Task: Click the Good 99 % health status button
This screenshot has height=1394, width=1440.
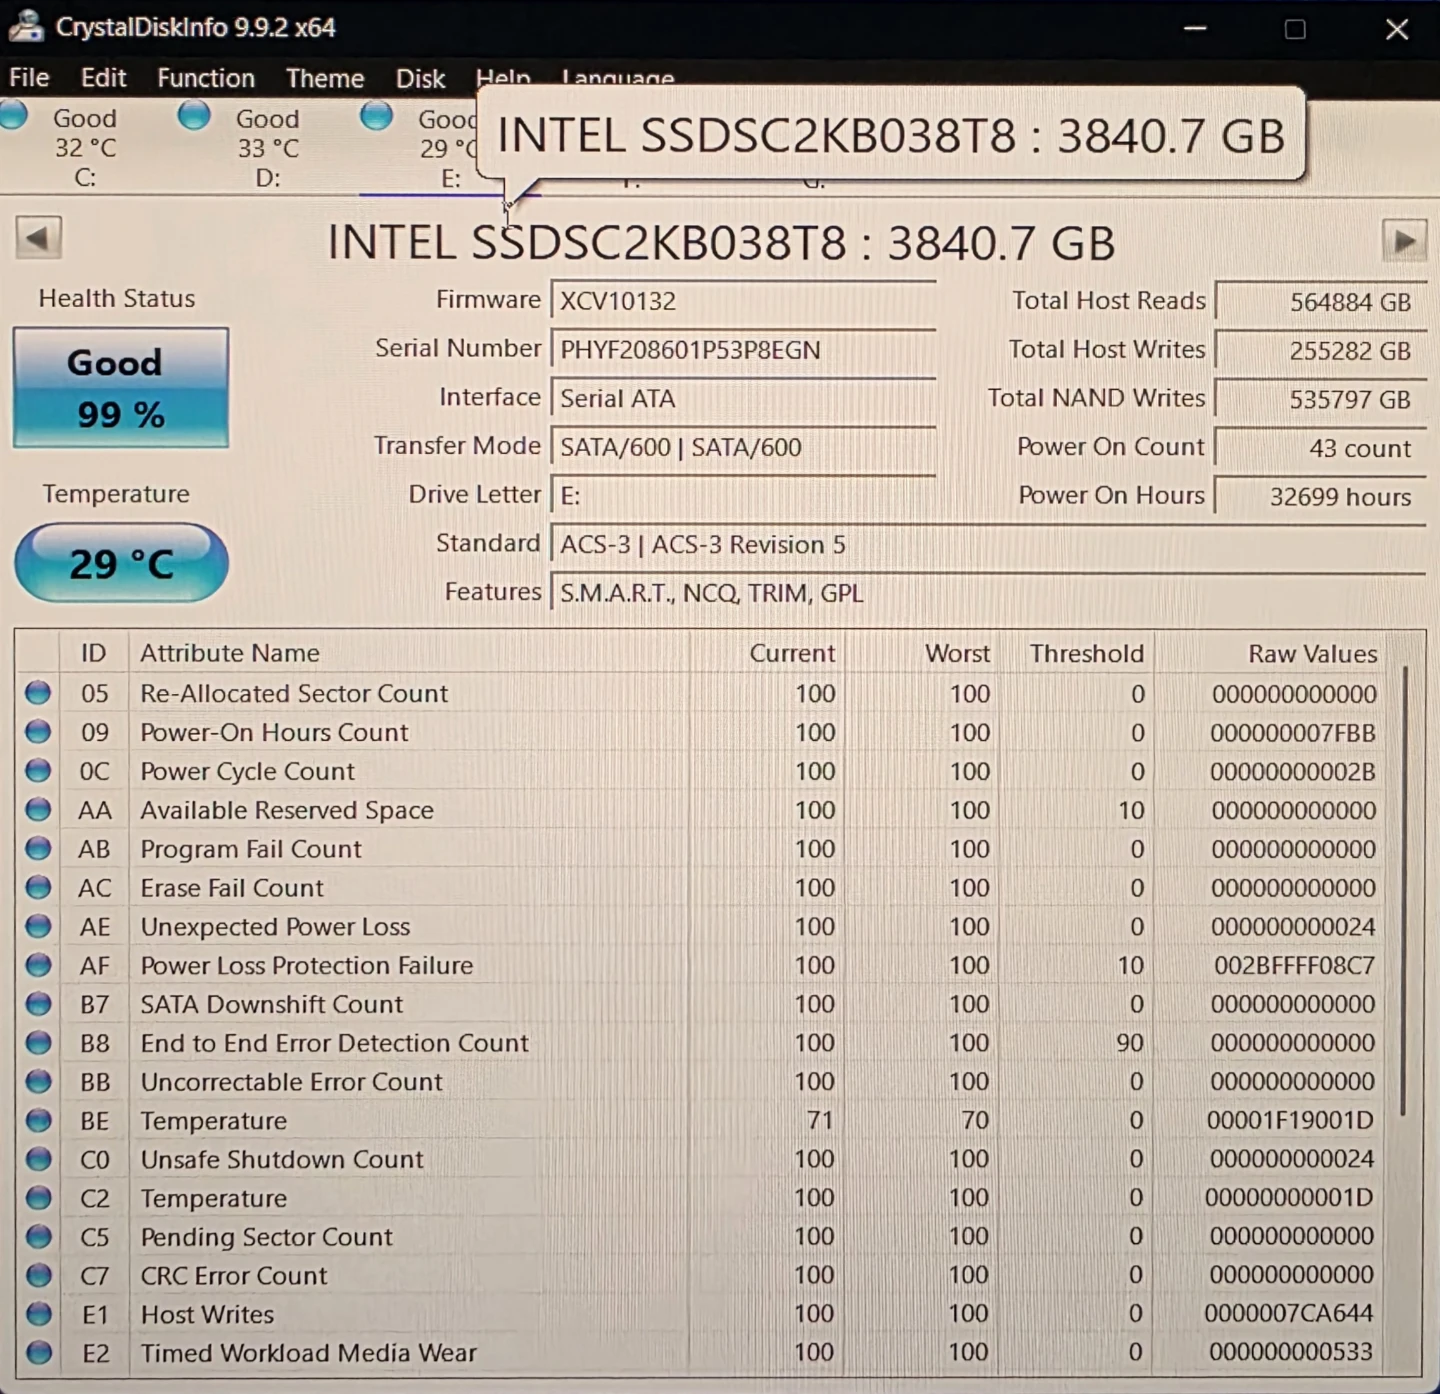Action: pos(120,388)
